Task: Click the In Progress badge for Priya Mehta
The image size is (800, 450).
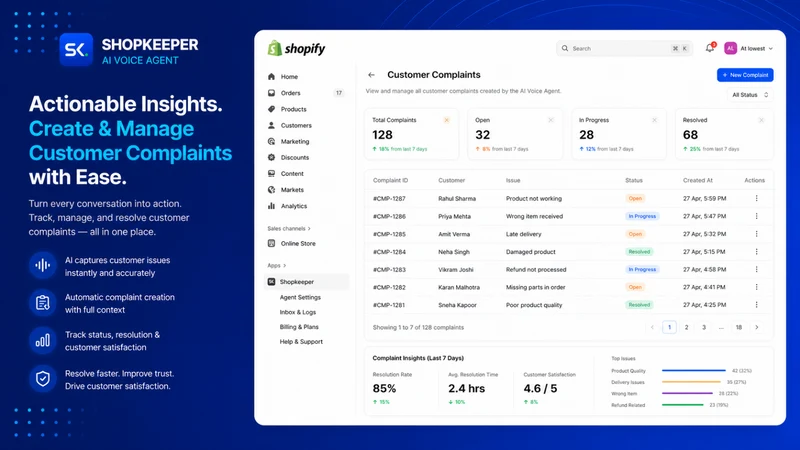Action: [642, 216]
